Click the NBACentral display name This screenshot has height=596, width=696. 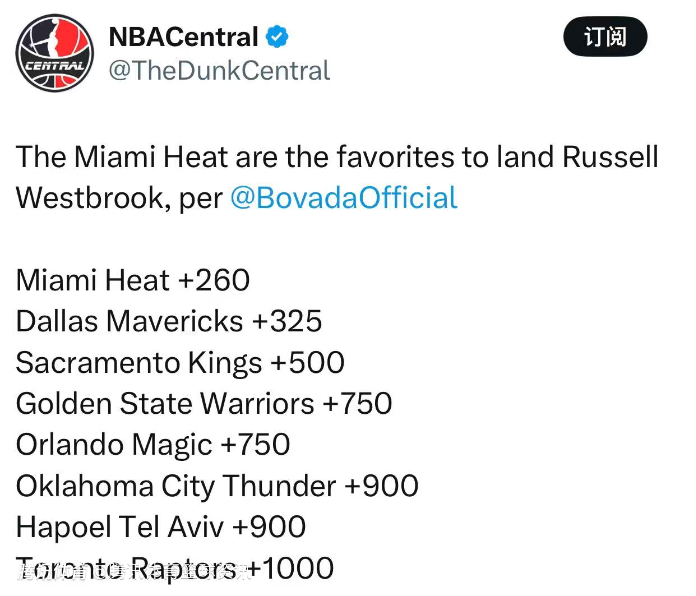pyautogui.click(x=183, y=37)
